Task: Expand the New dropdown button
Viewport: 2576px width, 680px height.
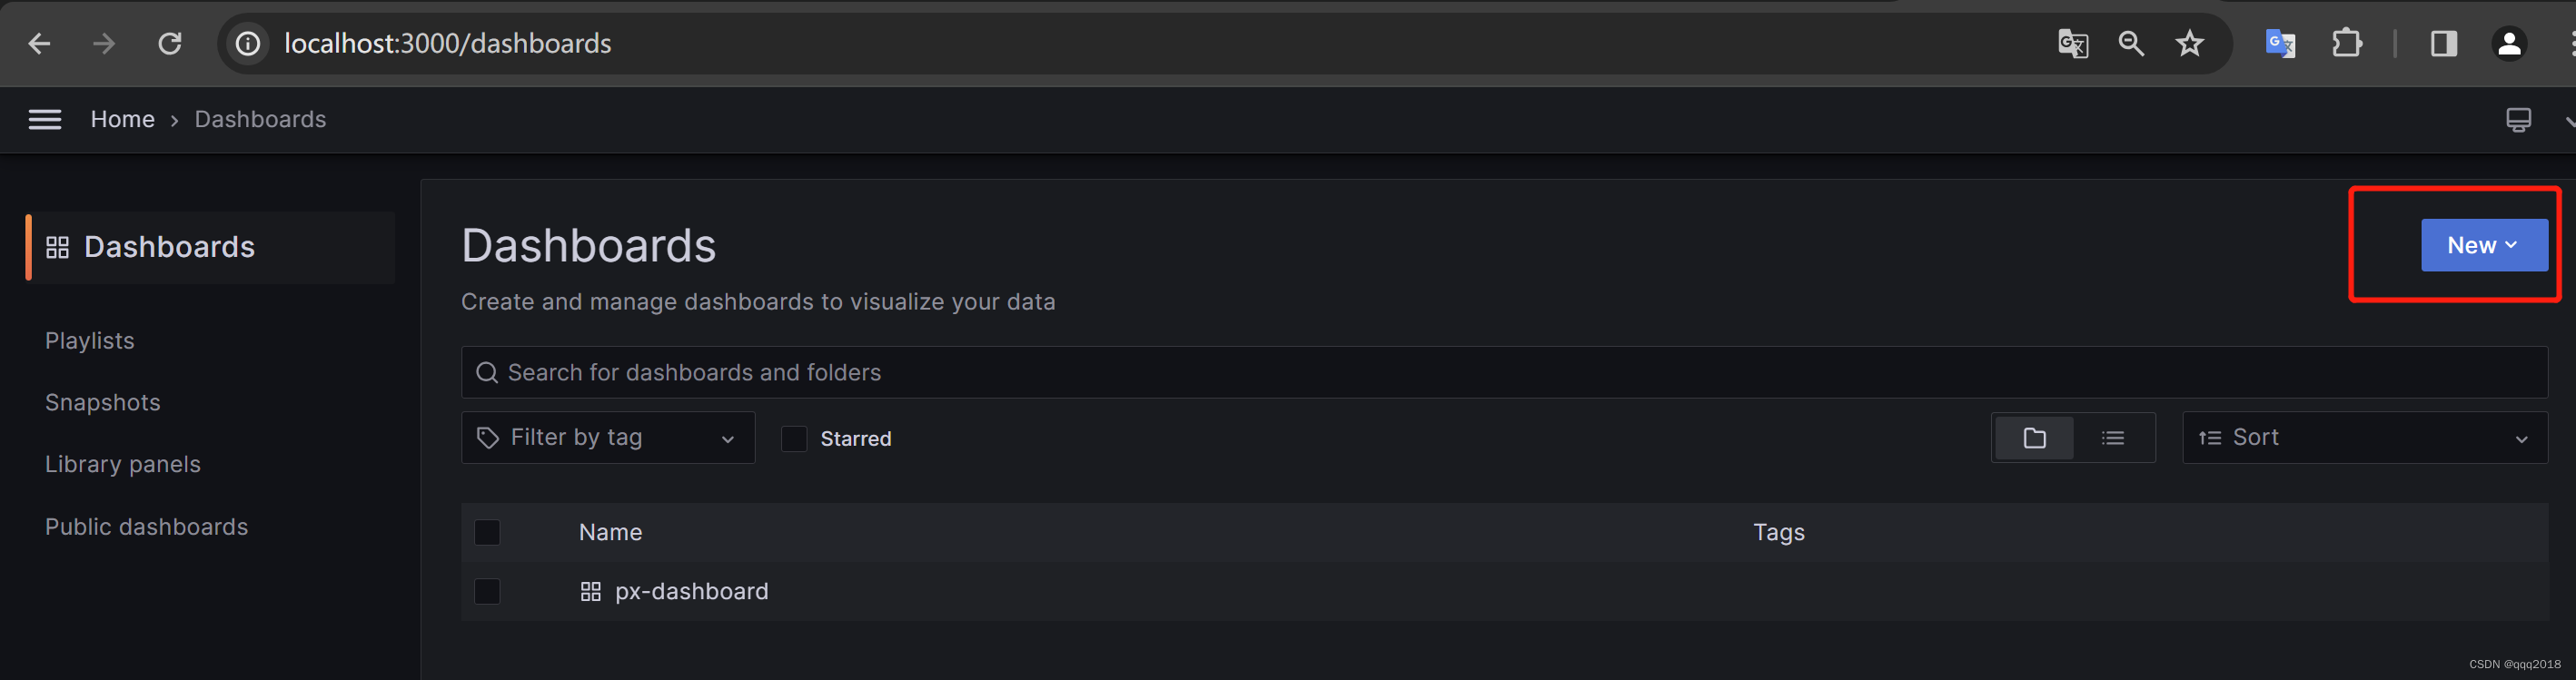Action: click(x=2483, y=245)
